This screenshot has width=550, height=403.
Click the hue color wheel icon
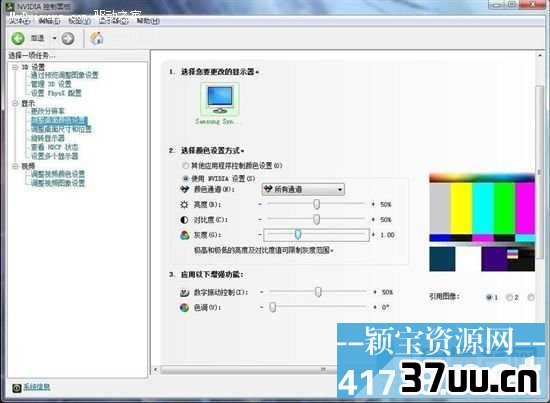[x=184, y=308]
